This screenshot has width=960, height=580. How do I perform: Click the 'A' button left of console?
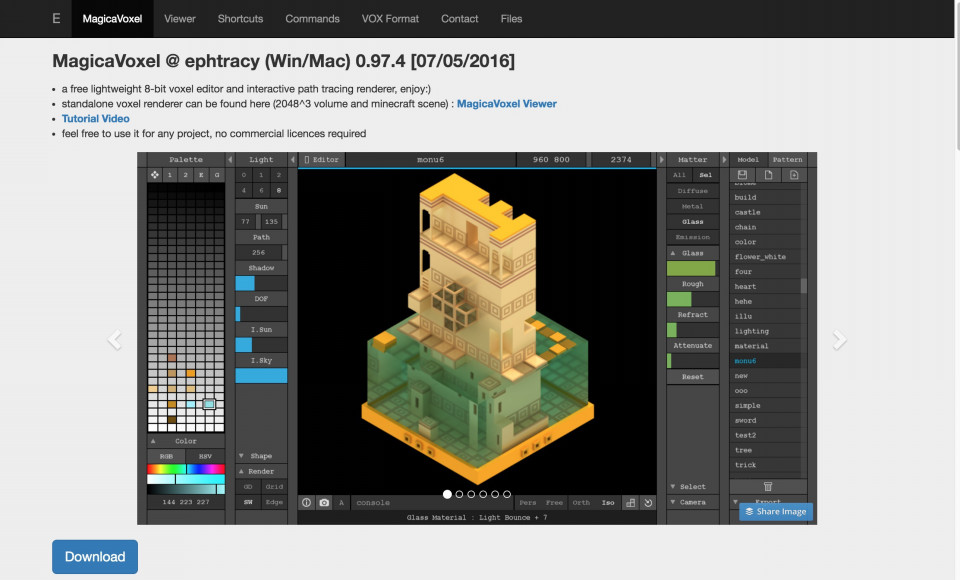click(342, 502)
